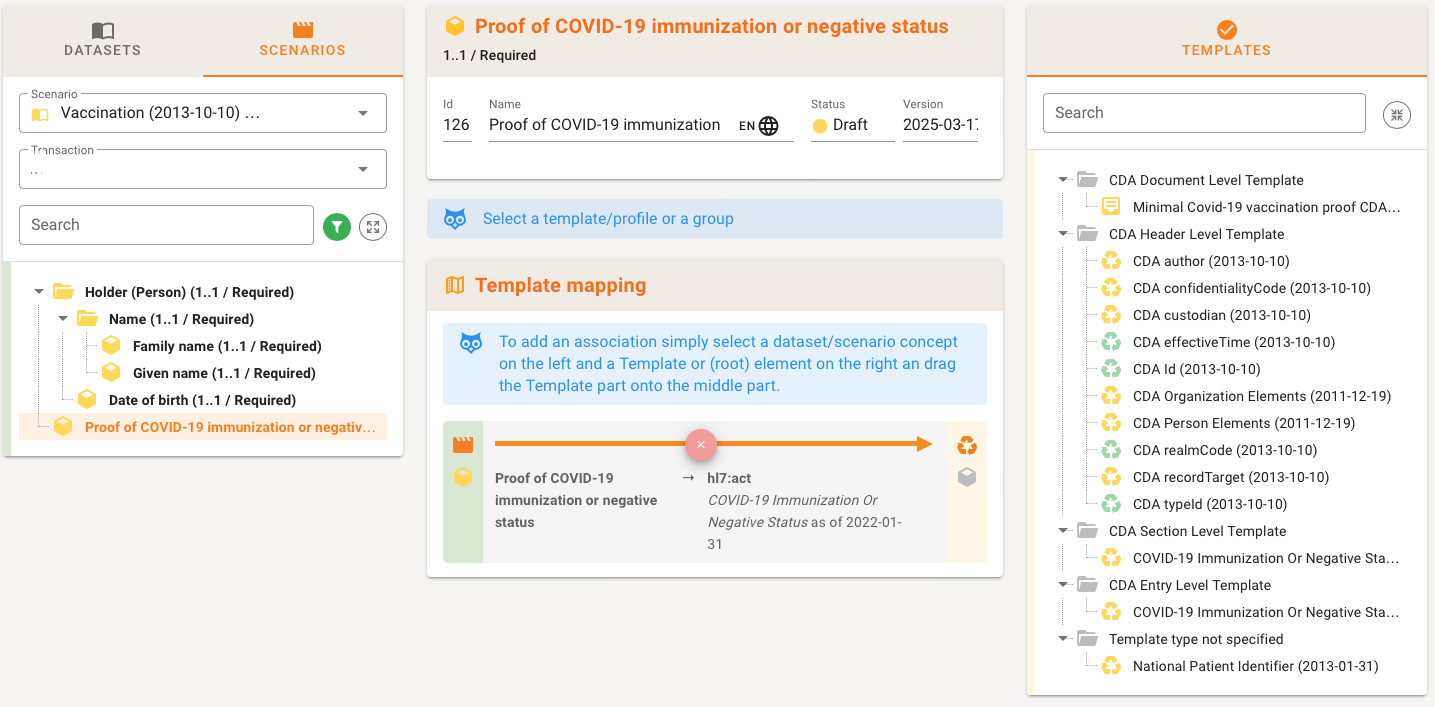The width and height of the screenshot is (1435, 707).
Task: Click the globe language icon next to Name
Action: pyautogui.click(x=768, y=126)
